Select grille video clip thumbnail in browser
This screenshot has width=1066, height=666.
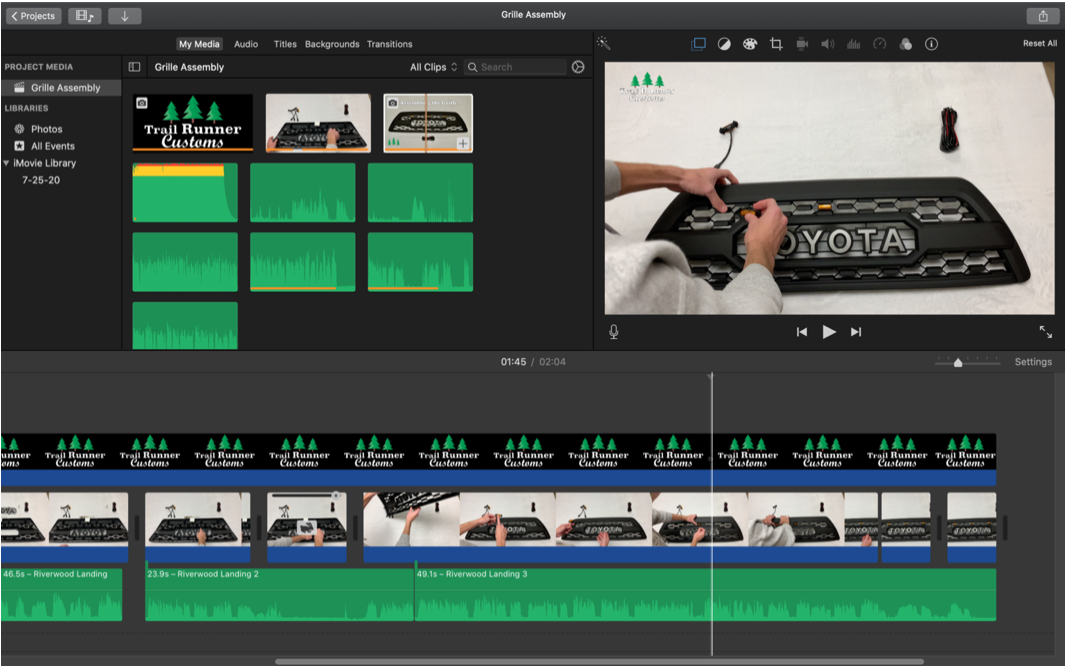(318, 122)
